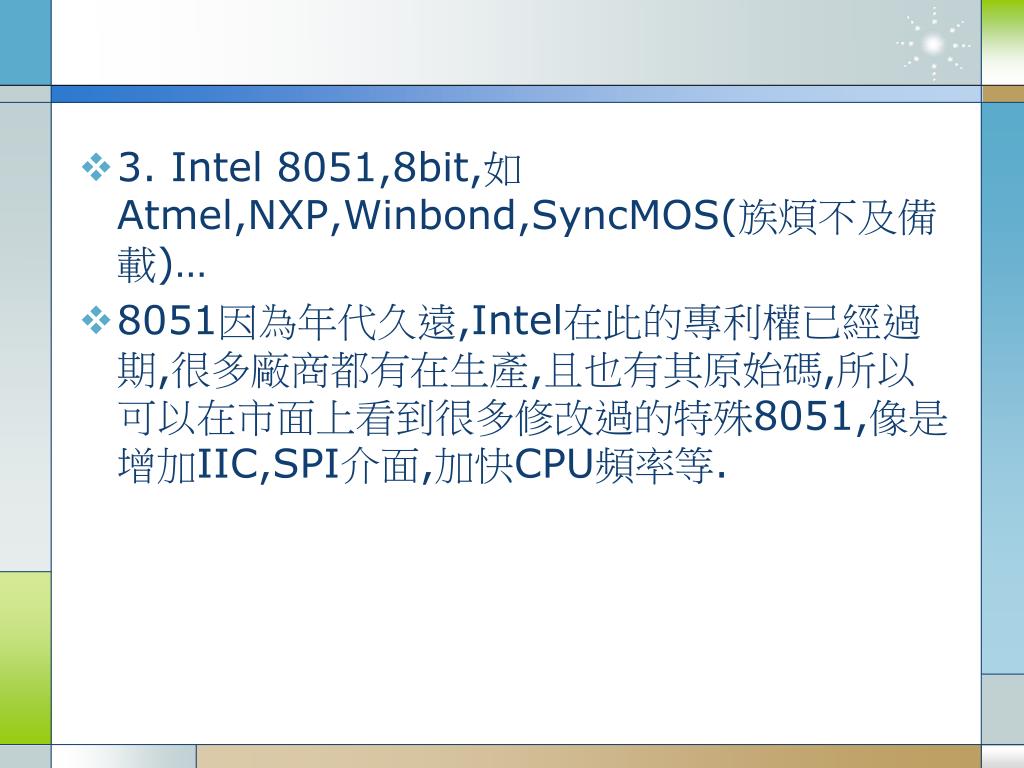Image resolution: width=1024 pixels, height=768 pixels.
Task: Click the text 'IIC,SPI' in last line
Action: pos(268,465)
